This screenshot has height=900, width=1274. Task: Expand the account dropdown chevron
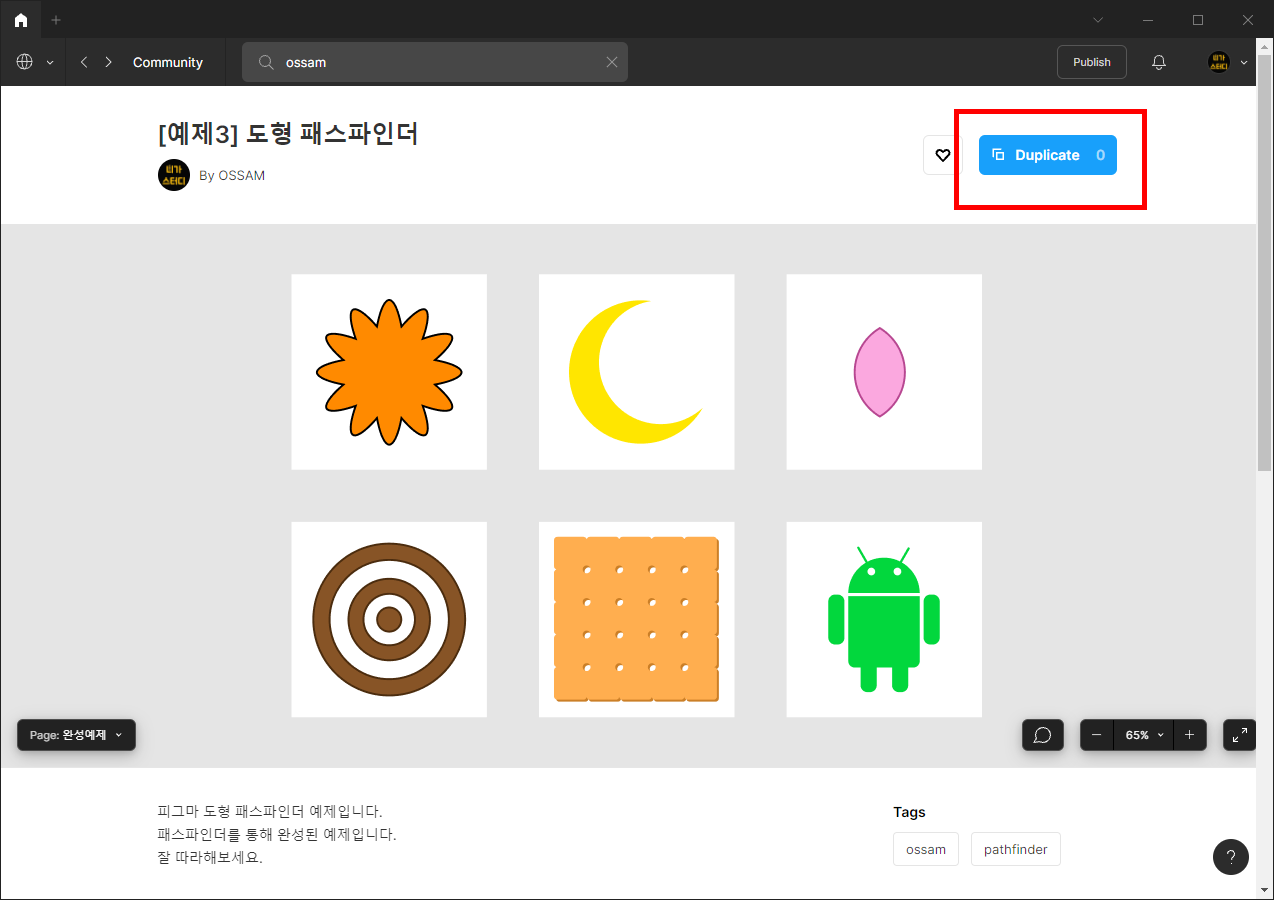(x=1244, y=62)
